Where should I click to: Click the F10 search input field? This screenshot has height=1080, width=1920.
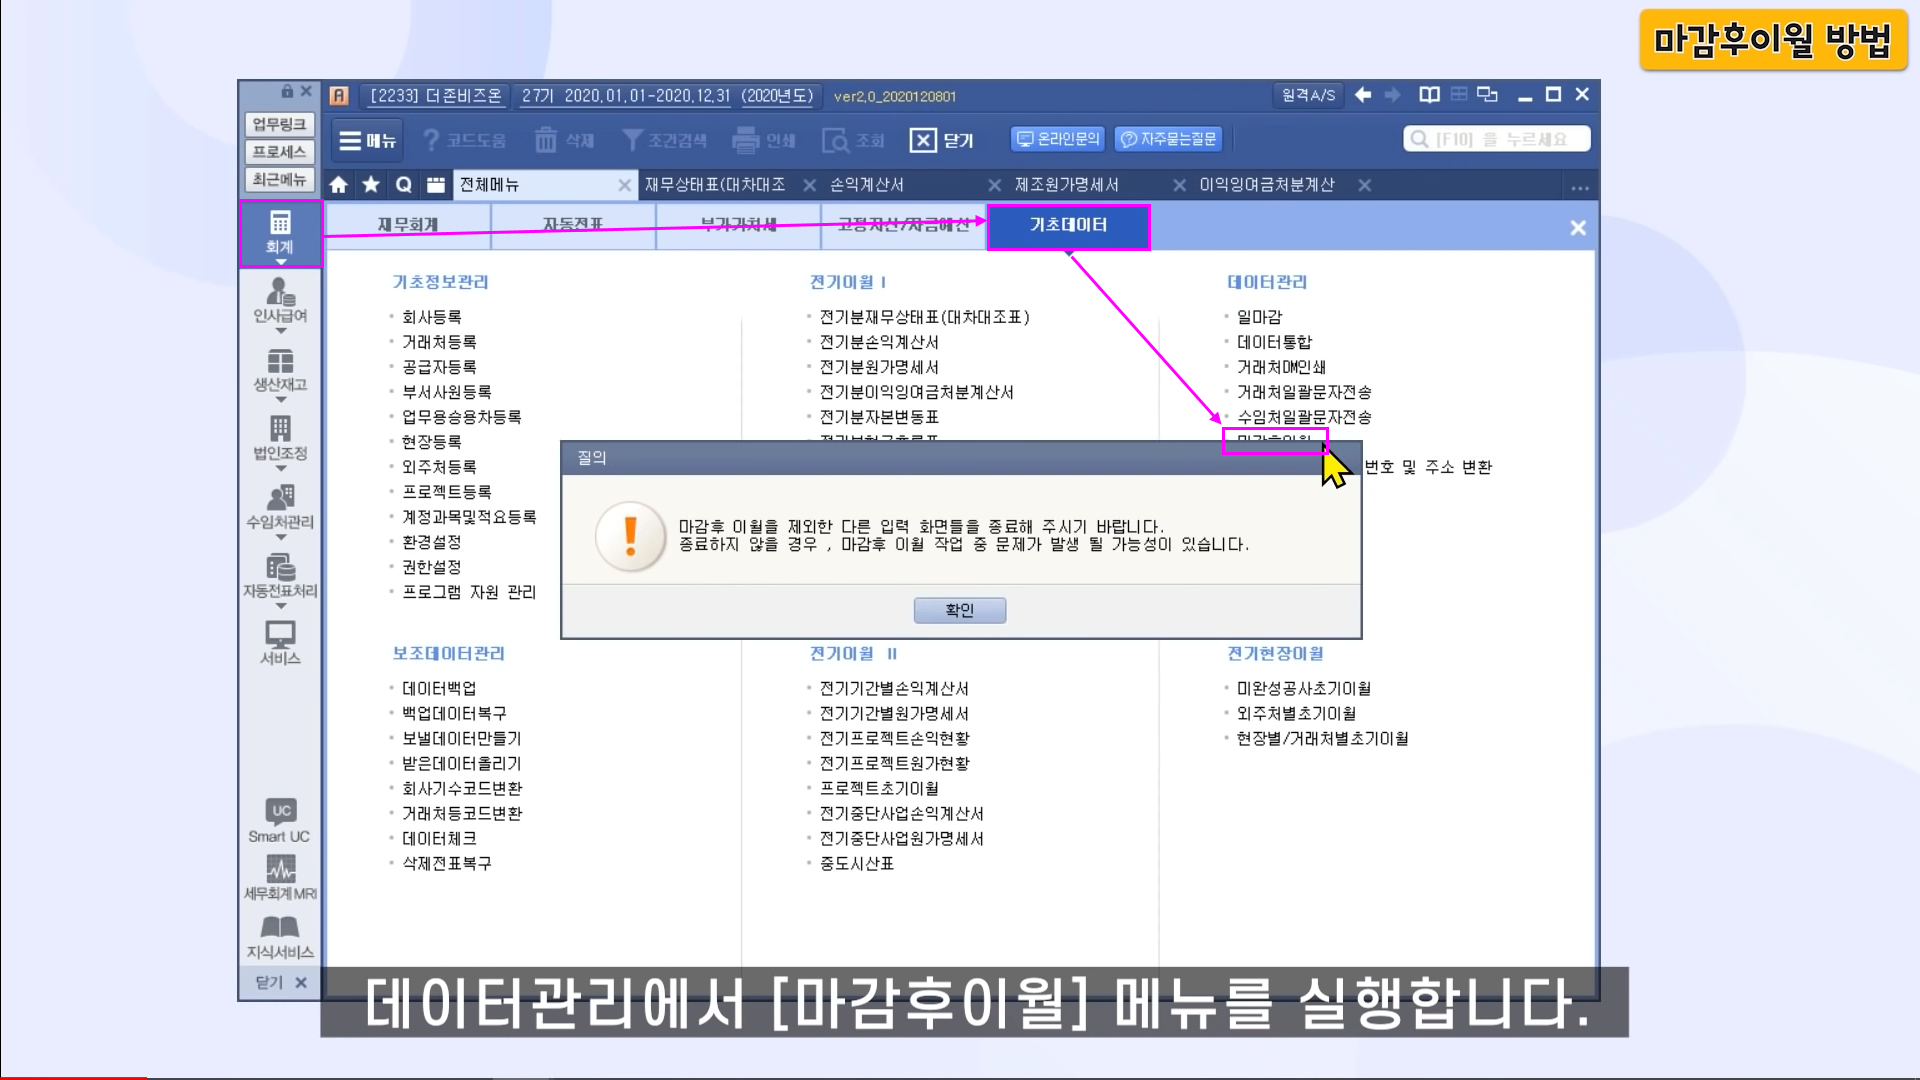coord(1497,139)
